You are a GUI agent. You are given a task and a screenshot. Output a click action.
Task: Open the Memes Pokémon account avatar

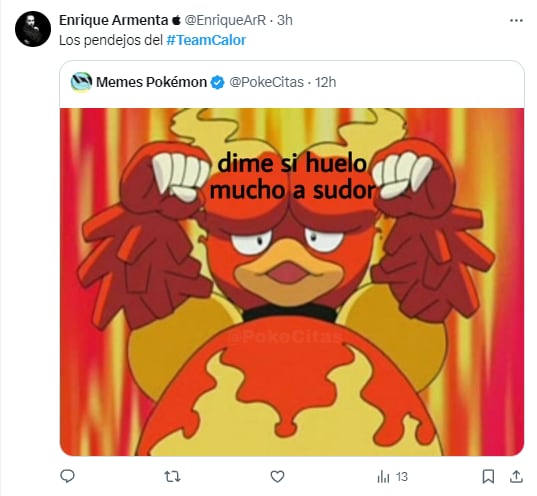[81, 82]
